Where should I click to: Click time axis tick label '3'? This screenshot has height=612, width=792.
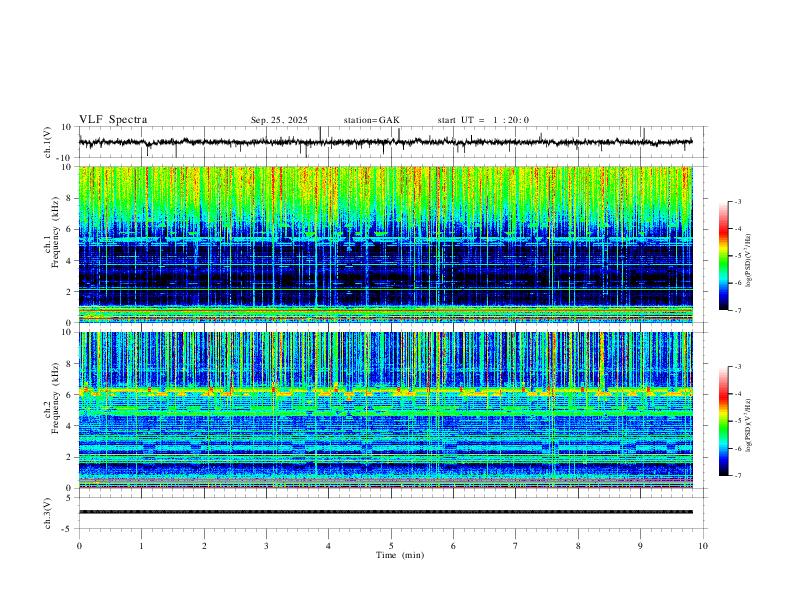266,546
